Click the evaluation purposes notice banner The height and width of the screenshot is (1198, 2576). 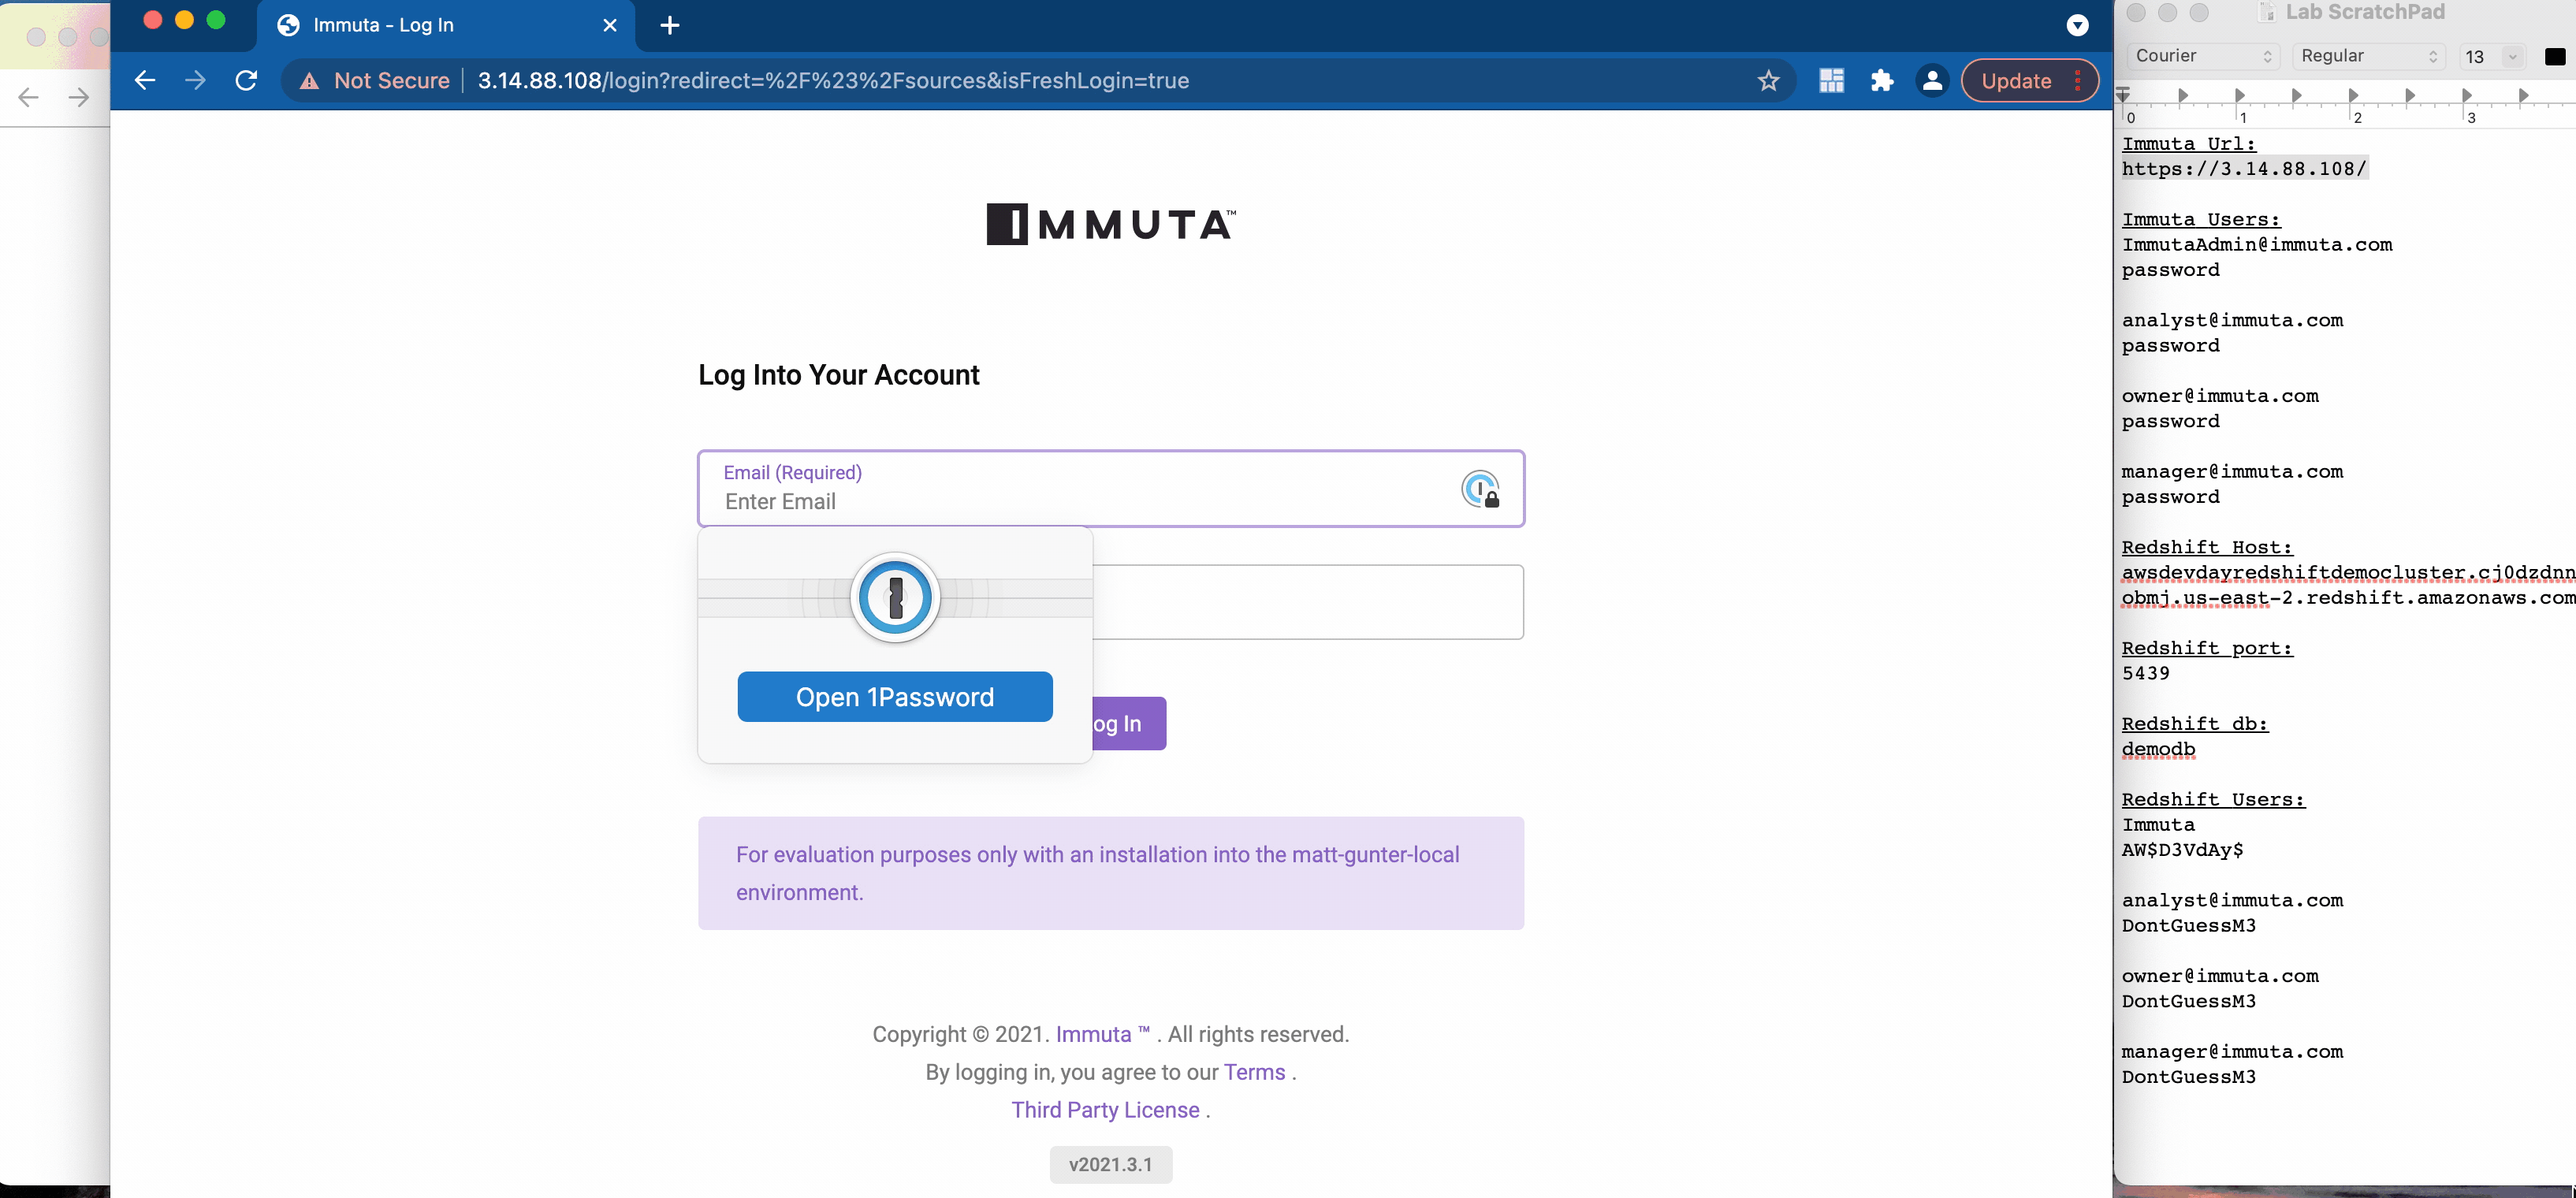(1110, 873)
